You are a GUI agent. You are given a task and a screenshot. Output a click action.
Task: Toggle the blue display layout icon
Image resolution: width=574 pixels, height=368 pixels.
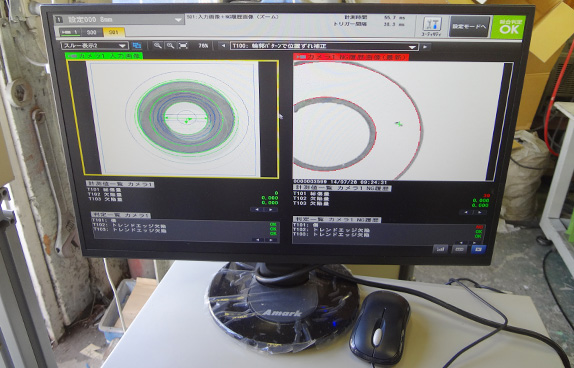(x=137, y=46)
